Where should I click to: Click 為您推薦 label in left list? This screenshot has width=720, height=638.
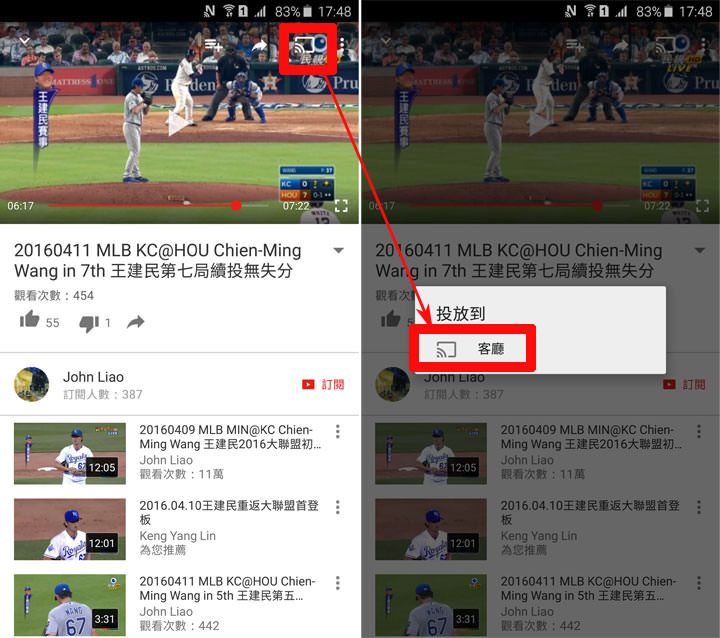[163, 550]
